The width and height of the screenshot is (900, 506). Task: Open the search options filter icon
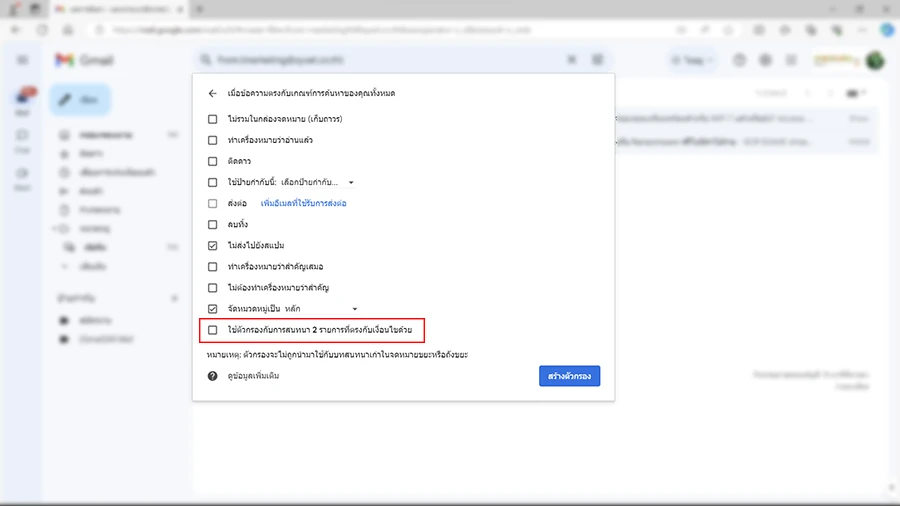(x=599, y=60)
